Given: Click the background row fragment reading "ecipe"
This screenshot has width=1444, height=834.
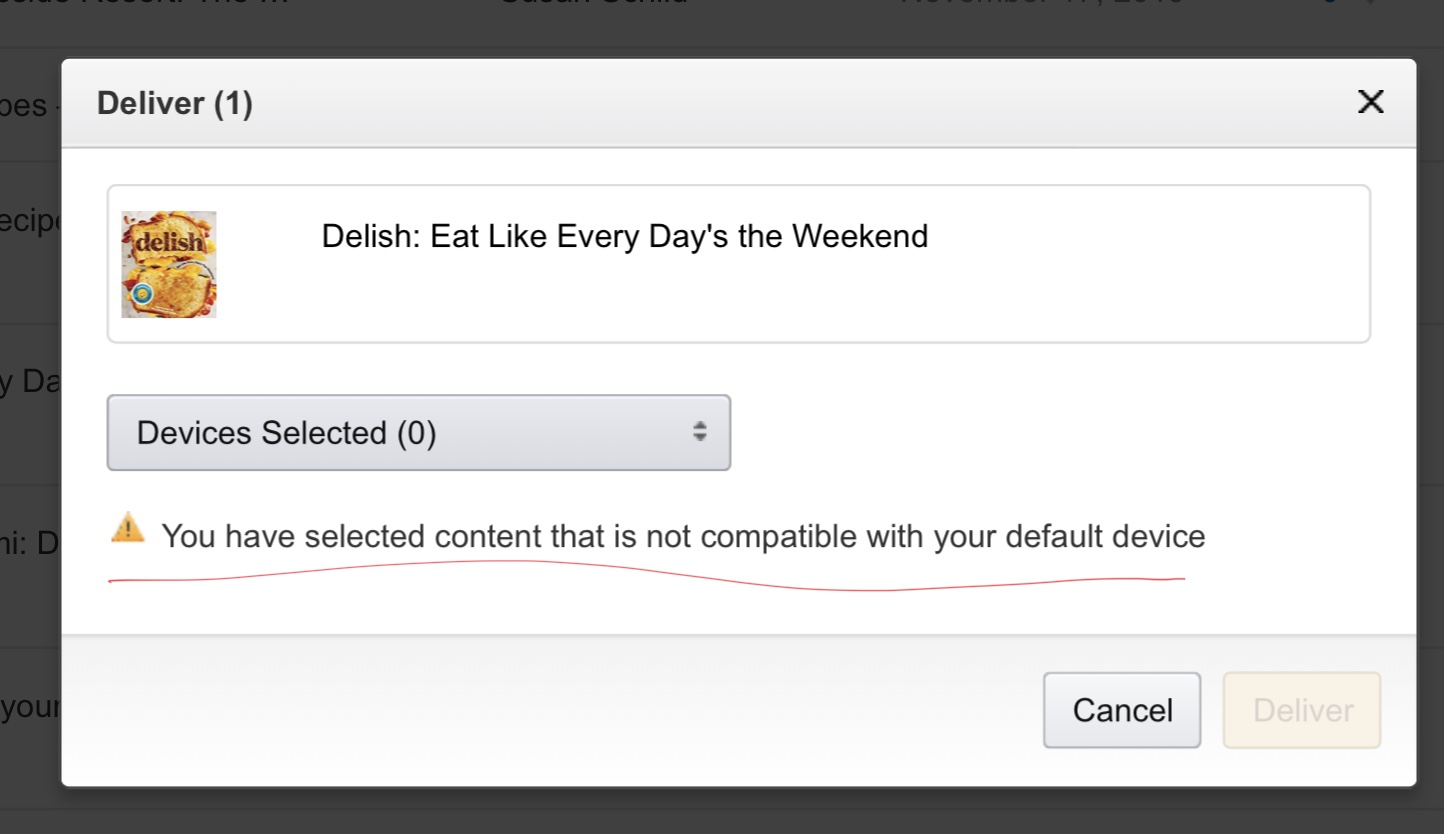Looking at the screenshot, I should click(x=31, y=221).
